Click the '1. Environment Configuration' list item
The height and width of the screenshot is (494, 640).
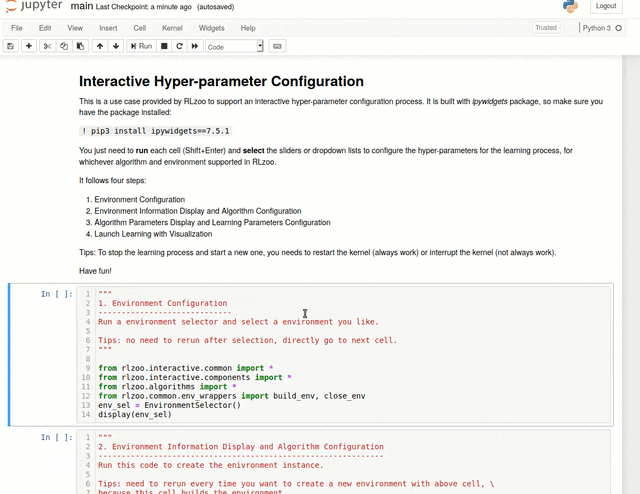(140, 200)
